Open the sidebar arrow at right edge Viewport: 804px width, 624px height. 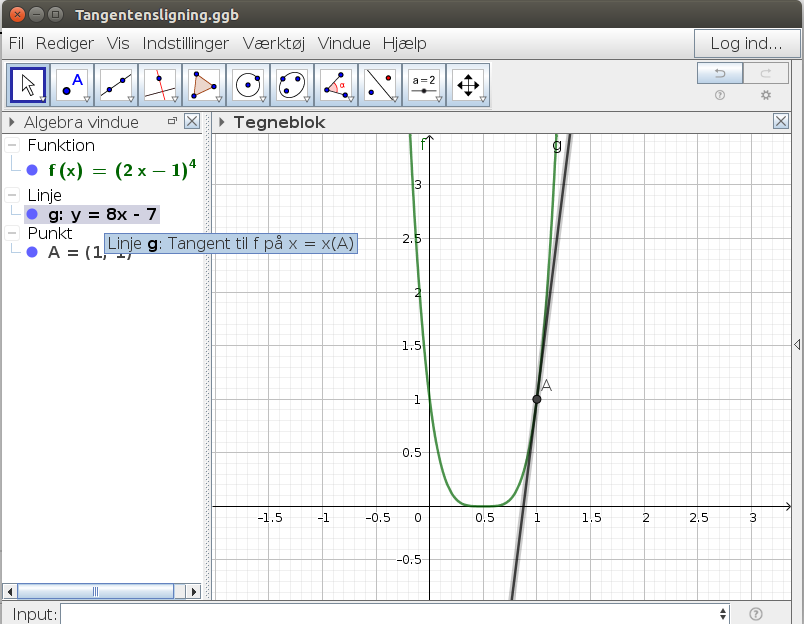click(797, 345)
